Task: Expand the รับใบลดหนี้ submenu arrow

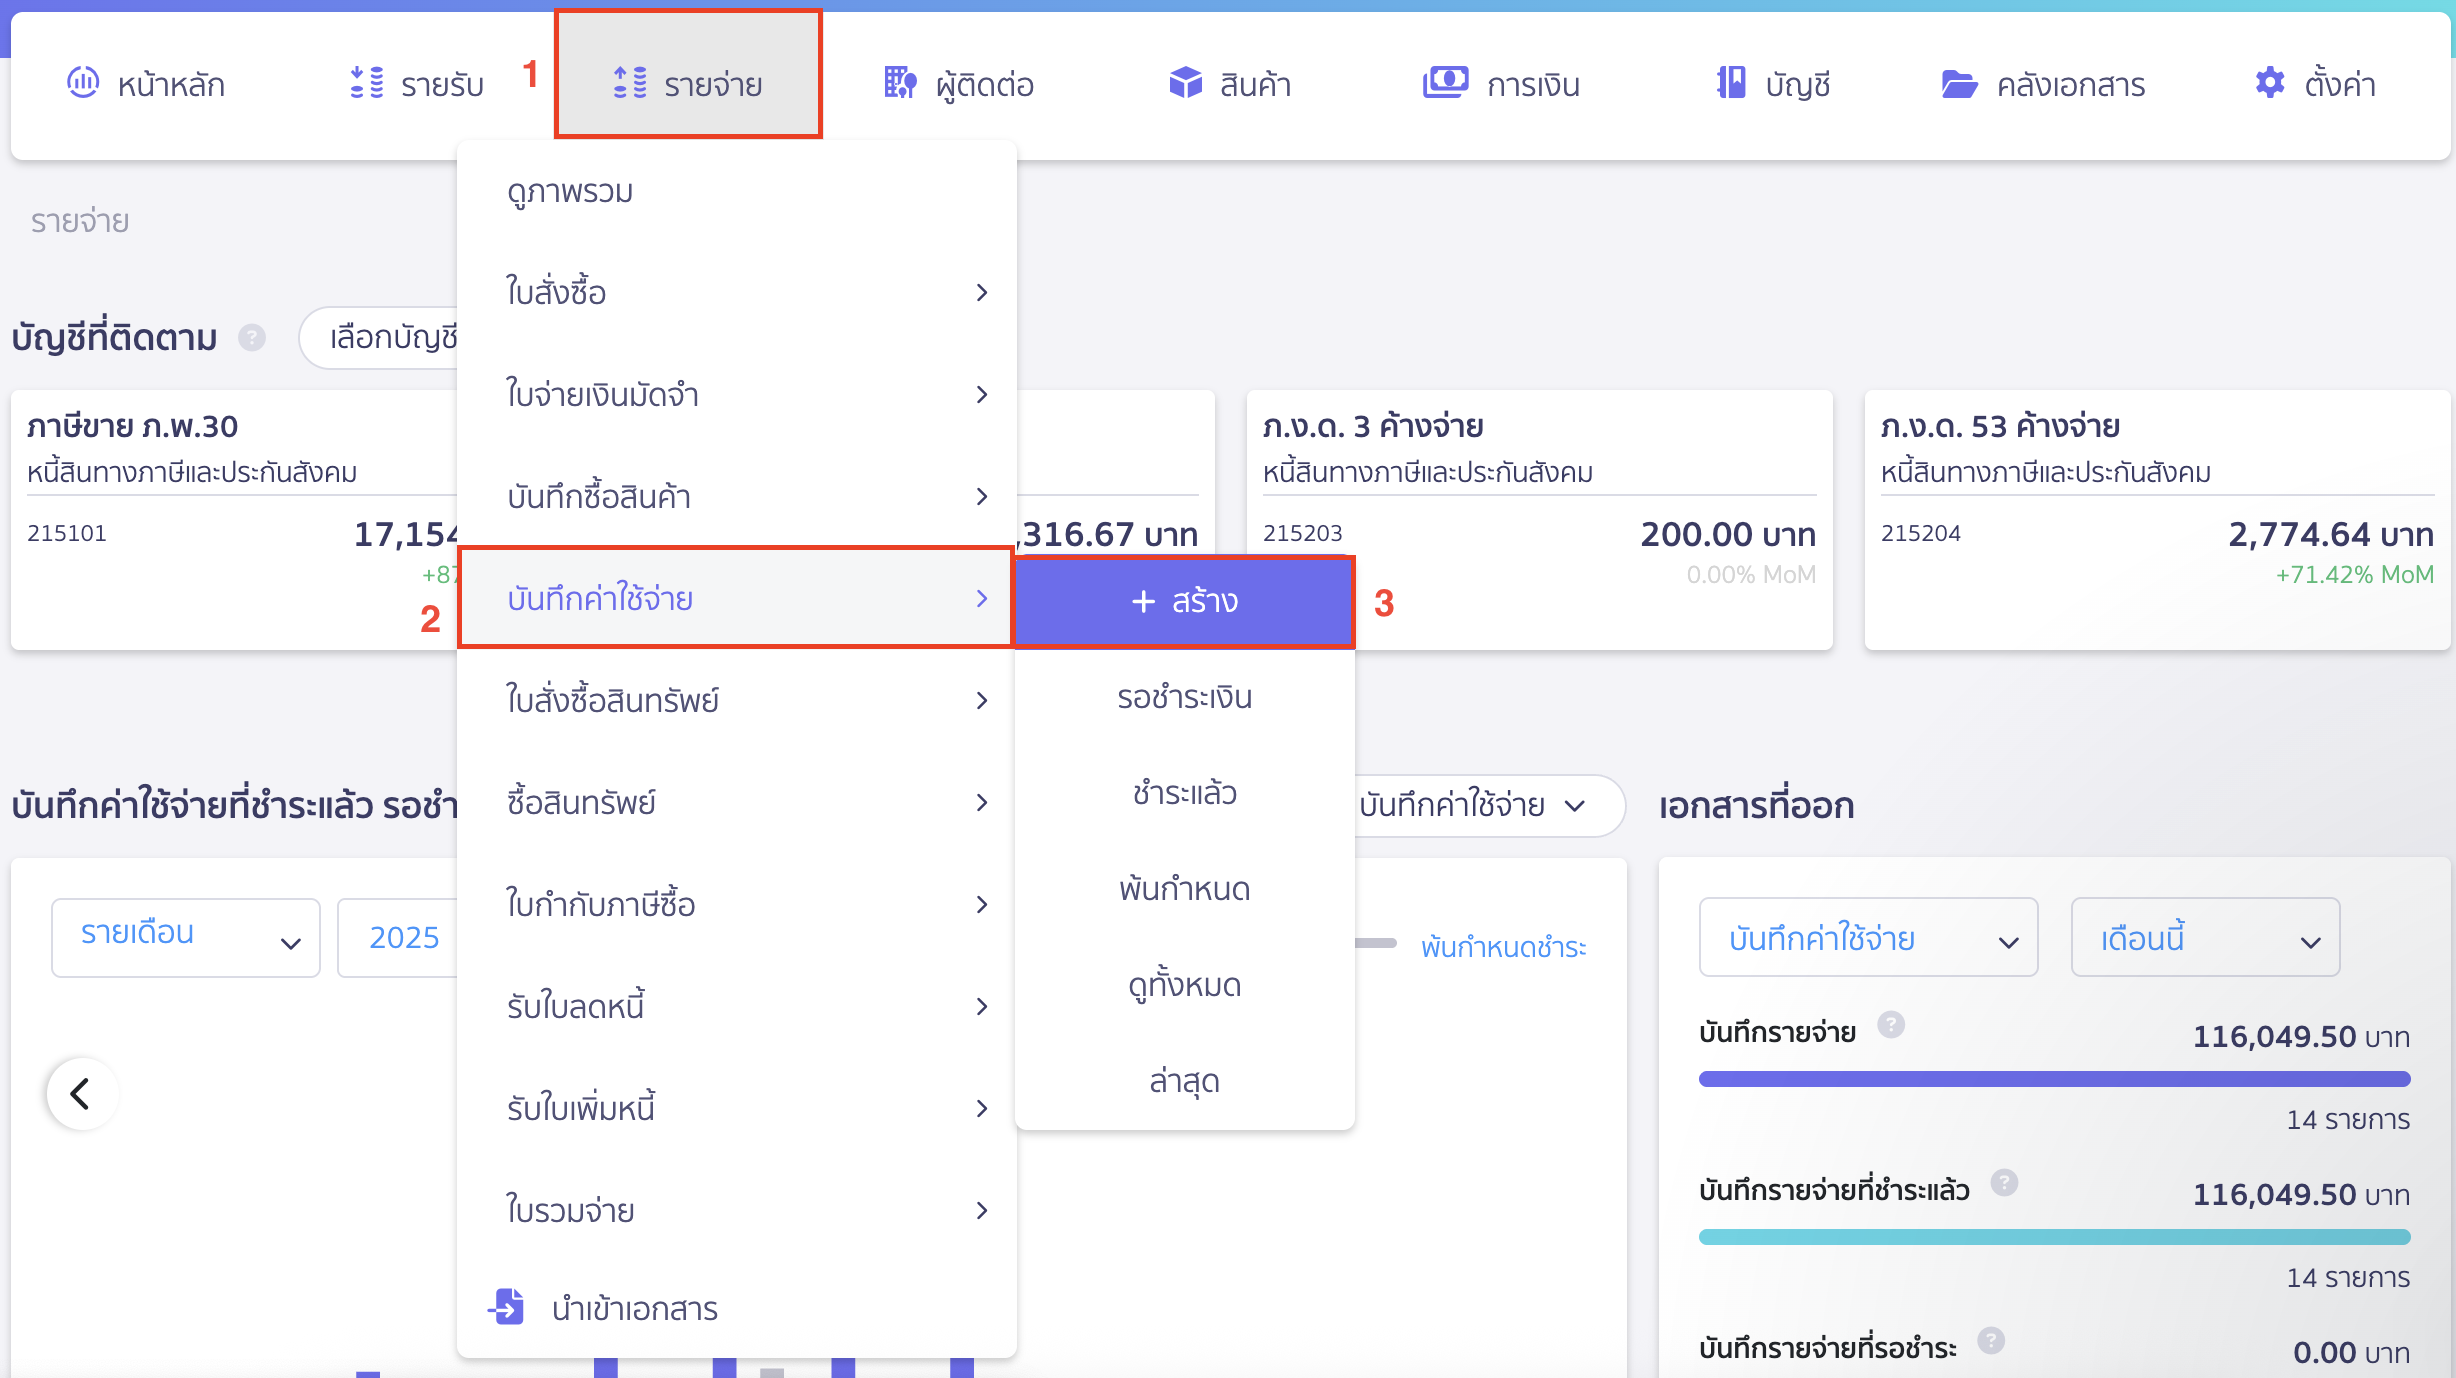Action: [982, 1006]
